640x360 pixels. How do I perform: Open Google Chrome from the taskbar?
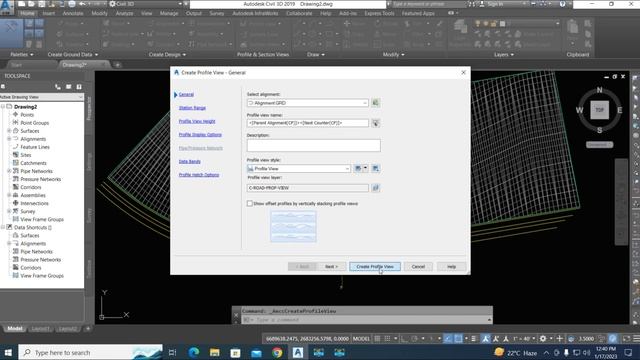tap(277, 352)
